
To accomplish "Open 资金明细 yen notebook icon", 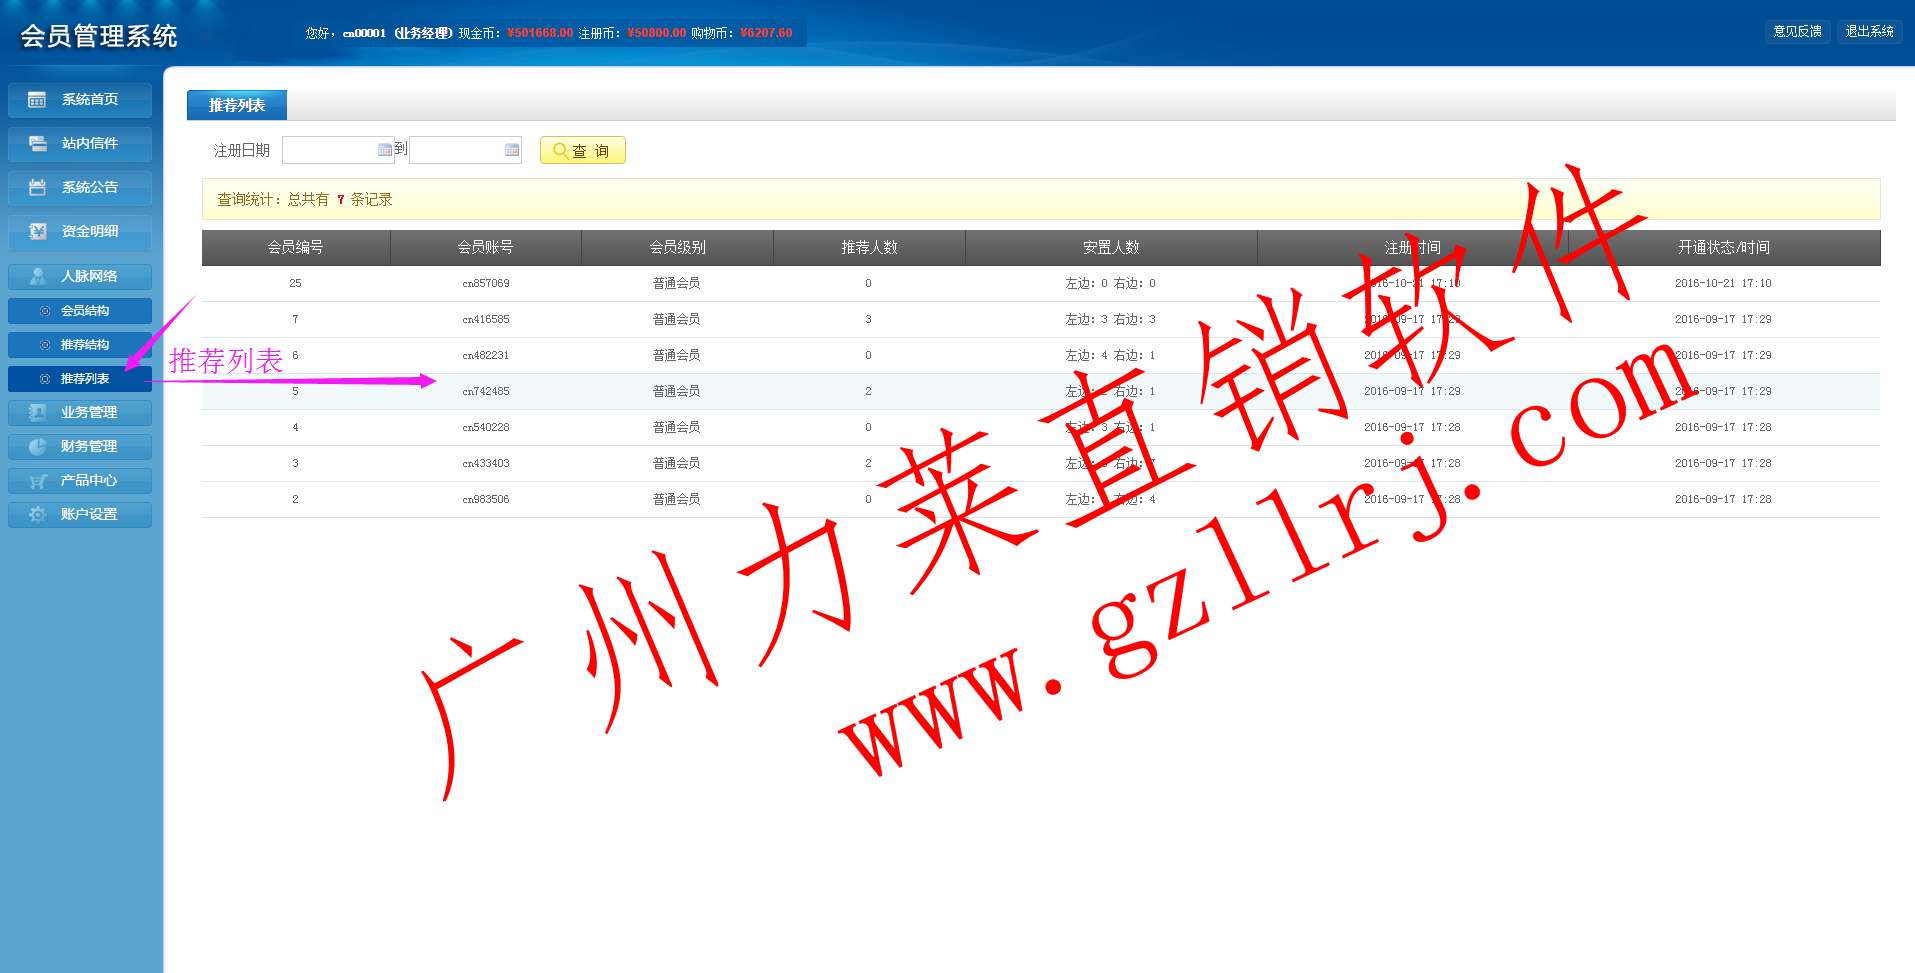I will point(37,232).
